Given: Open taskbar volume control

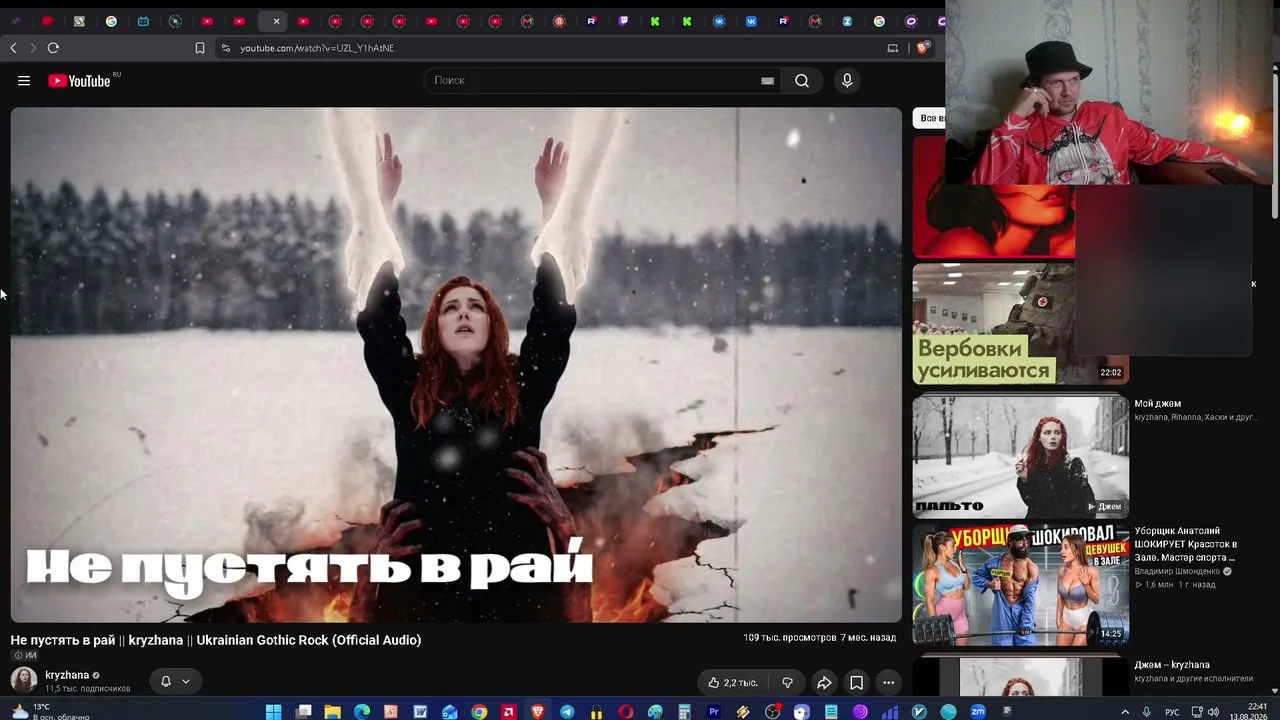Looking at the screenshot, I should pyautogui.click(x=1213, y=712).
